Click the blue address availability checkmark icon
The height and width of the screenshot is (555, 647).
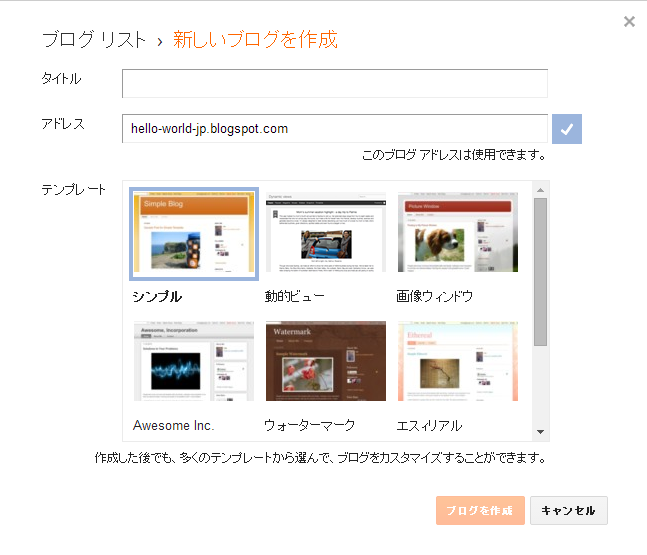567,129
